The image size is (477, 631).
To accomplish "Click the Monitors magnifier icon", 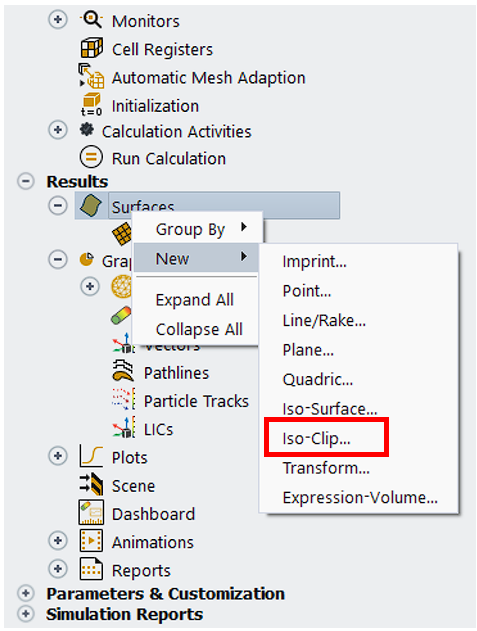I will (91, 19).
